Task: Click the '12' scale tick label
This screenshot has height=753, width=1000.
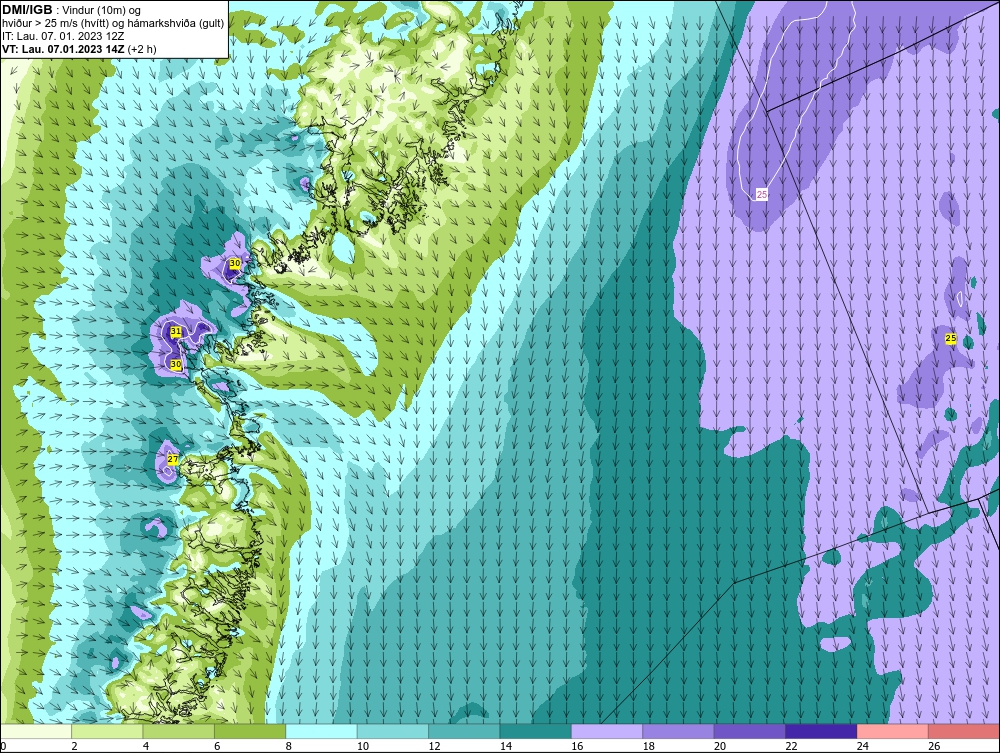Action: pyautogui.click(x=434, y=746)
